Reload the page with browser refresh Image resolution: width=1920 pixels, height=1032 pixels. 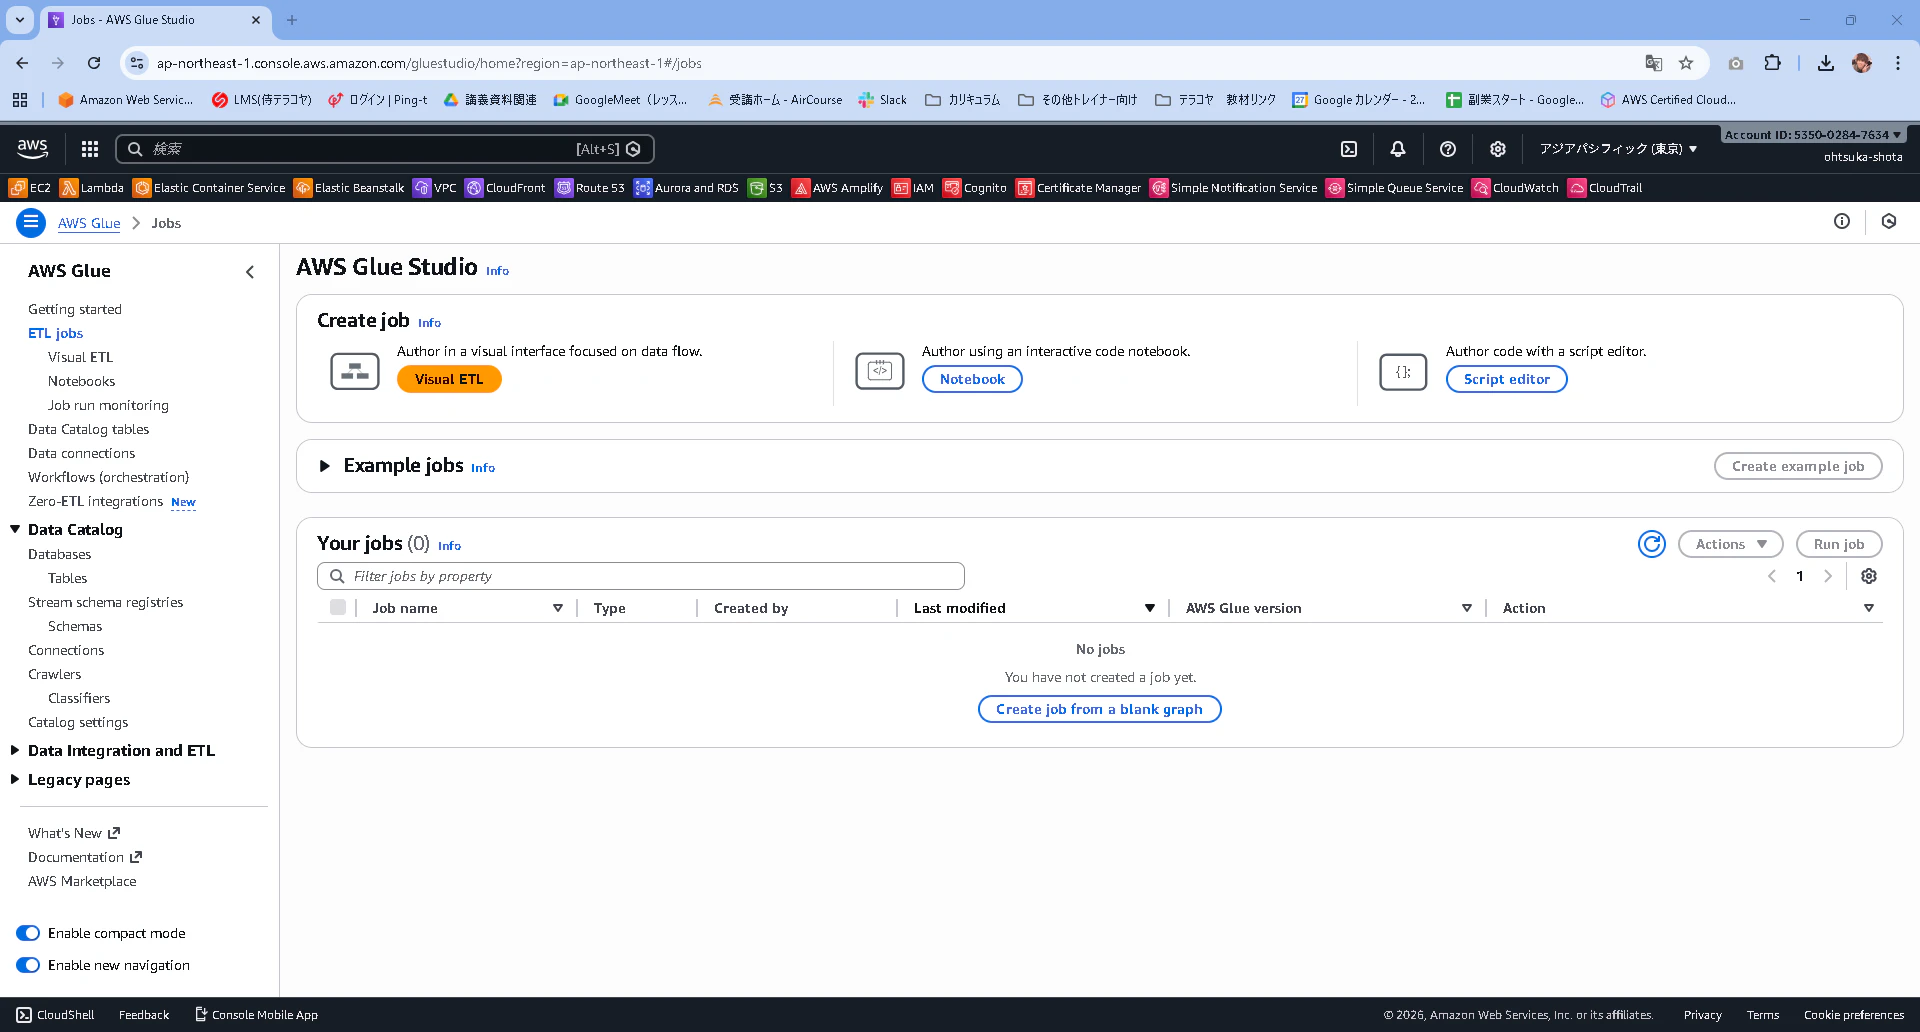(94, 63)
